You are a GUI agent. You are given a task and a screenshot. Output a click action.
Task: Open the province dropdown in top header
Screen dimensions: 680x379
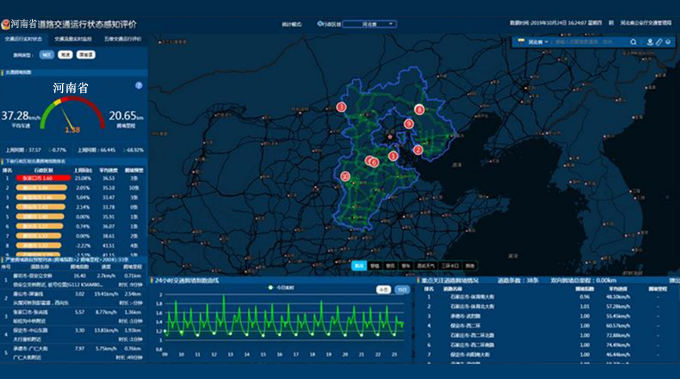coord(369,24)
